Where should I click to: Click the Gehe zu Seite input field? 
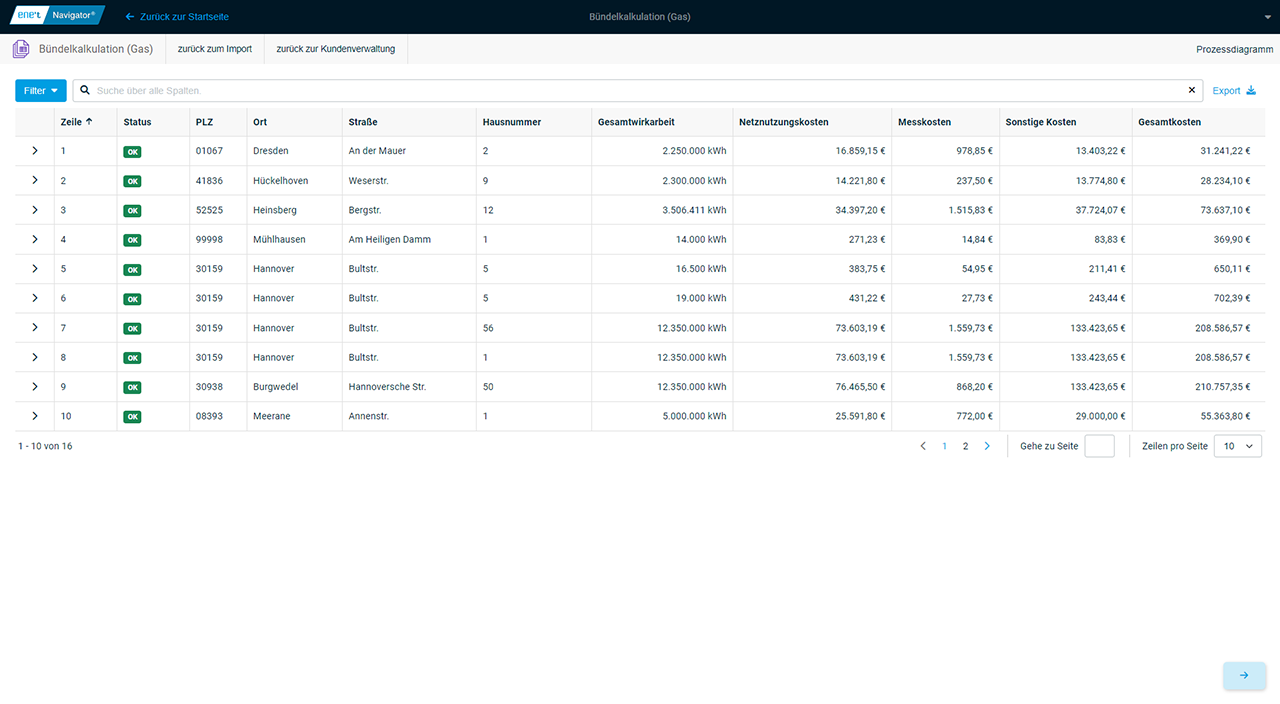coord(1099,447)
